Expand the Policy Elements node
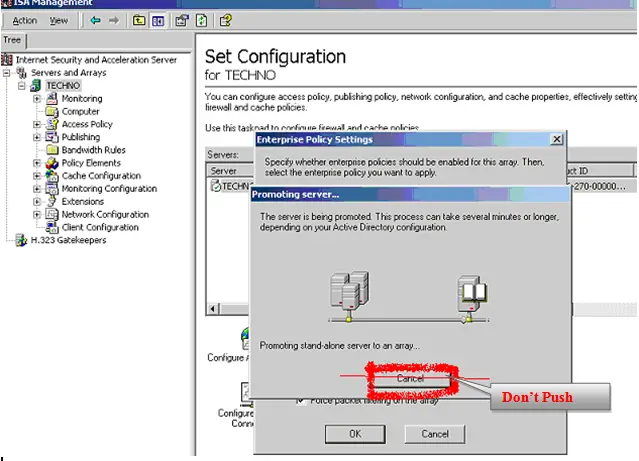The width and height of the screenshot is (639, 461). (37, 163)
